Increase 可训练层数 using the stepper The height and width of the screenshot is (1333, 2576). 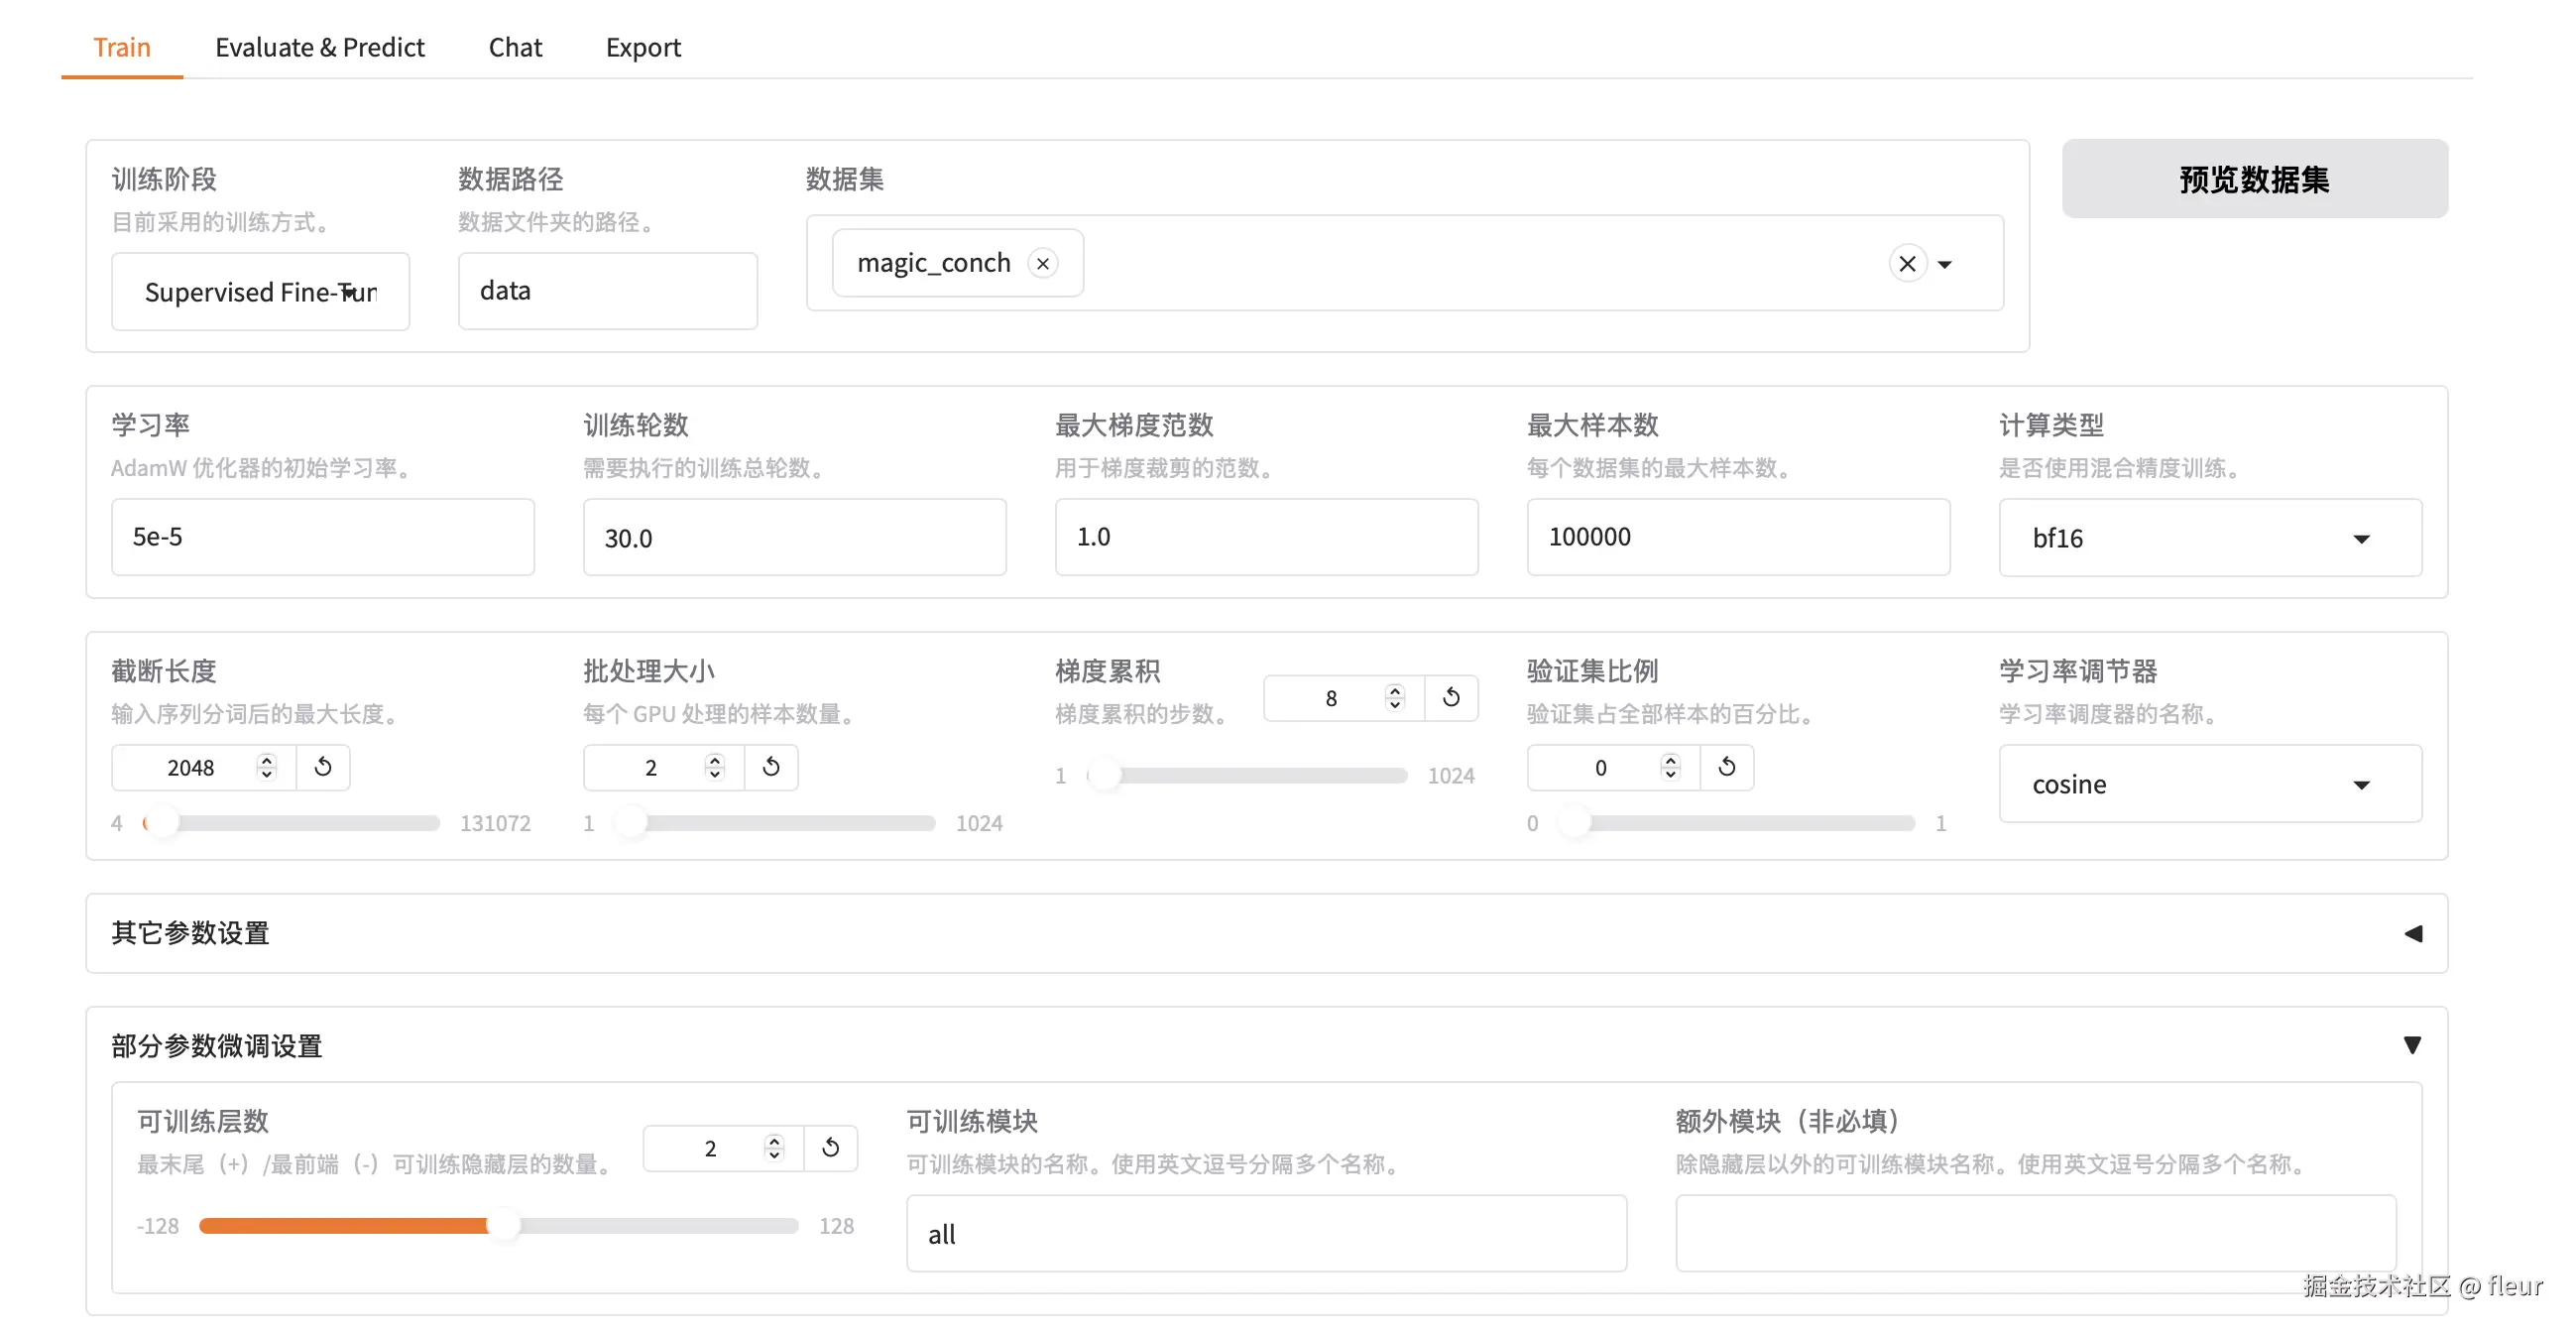coord(774,1141)
